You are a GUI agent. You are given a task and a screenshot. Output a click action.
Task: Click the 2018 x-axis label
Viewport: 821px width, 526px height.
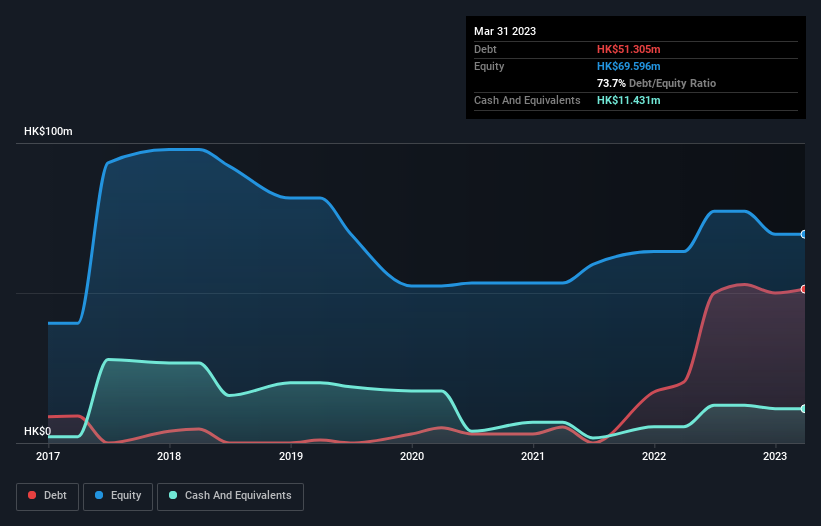coord(169,456)
